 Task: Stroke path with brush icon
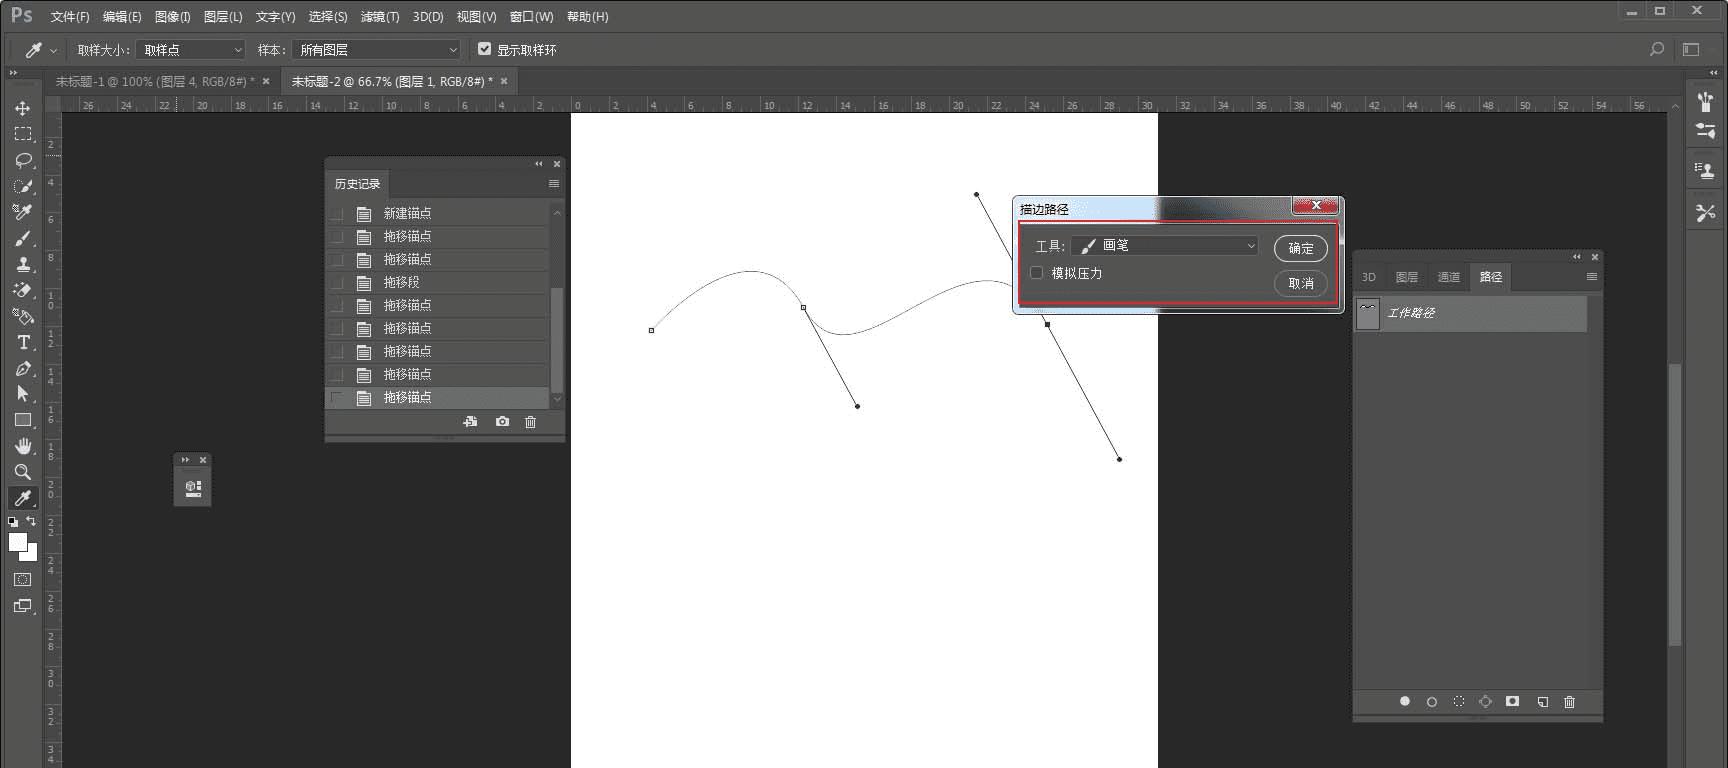(x=1432, y=702)
